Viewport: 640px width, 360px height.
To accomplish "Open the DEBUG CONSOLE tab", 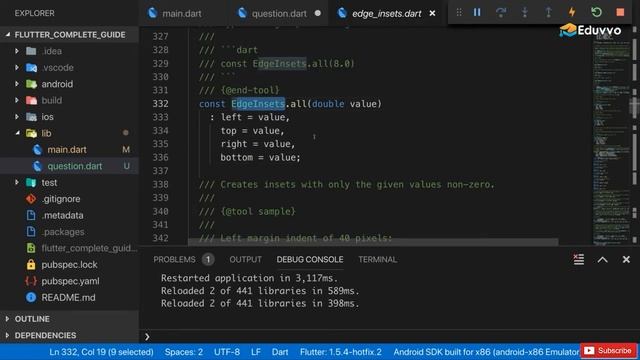I will click(x=310, y=260).
